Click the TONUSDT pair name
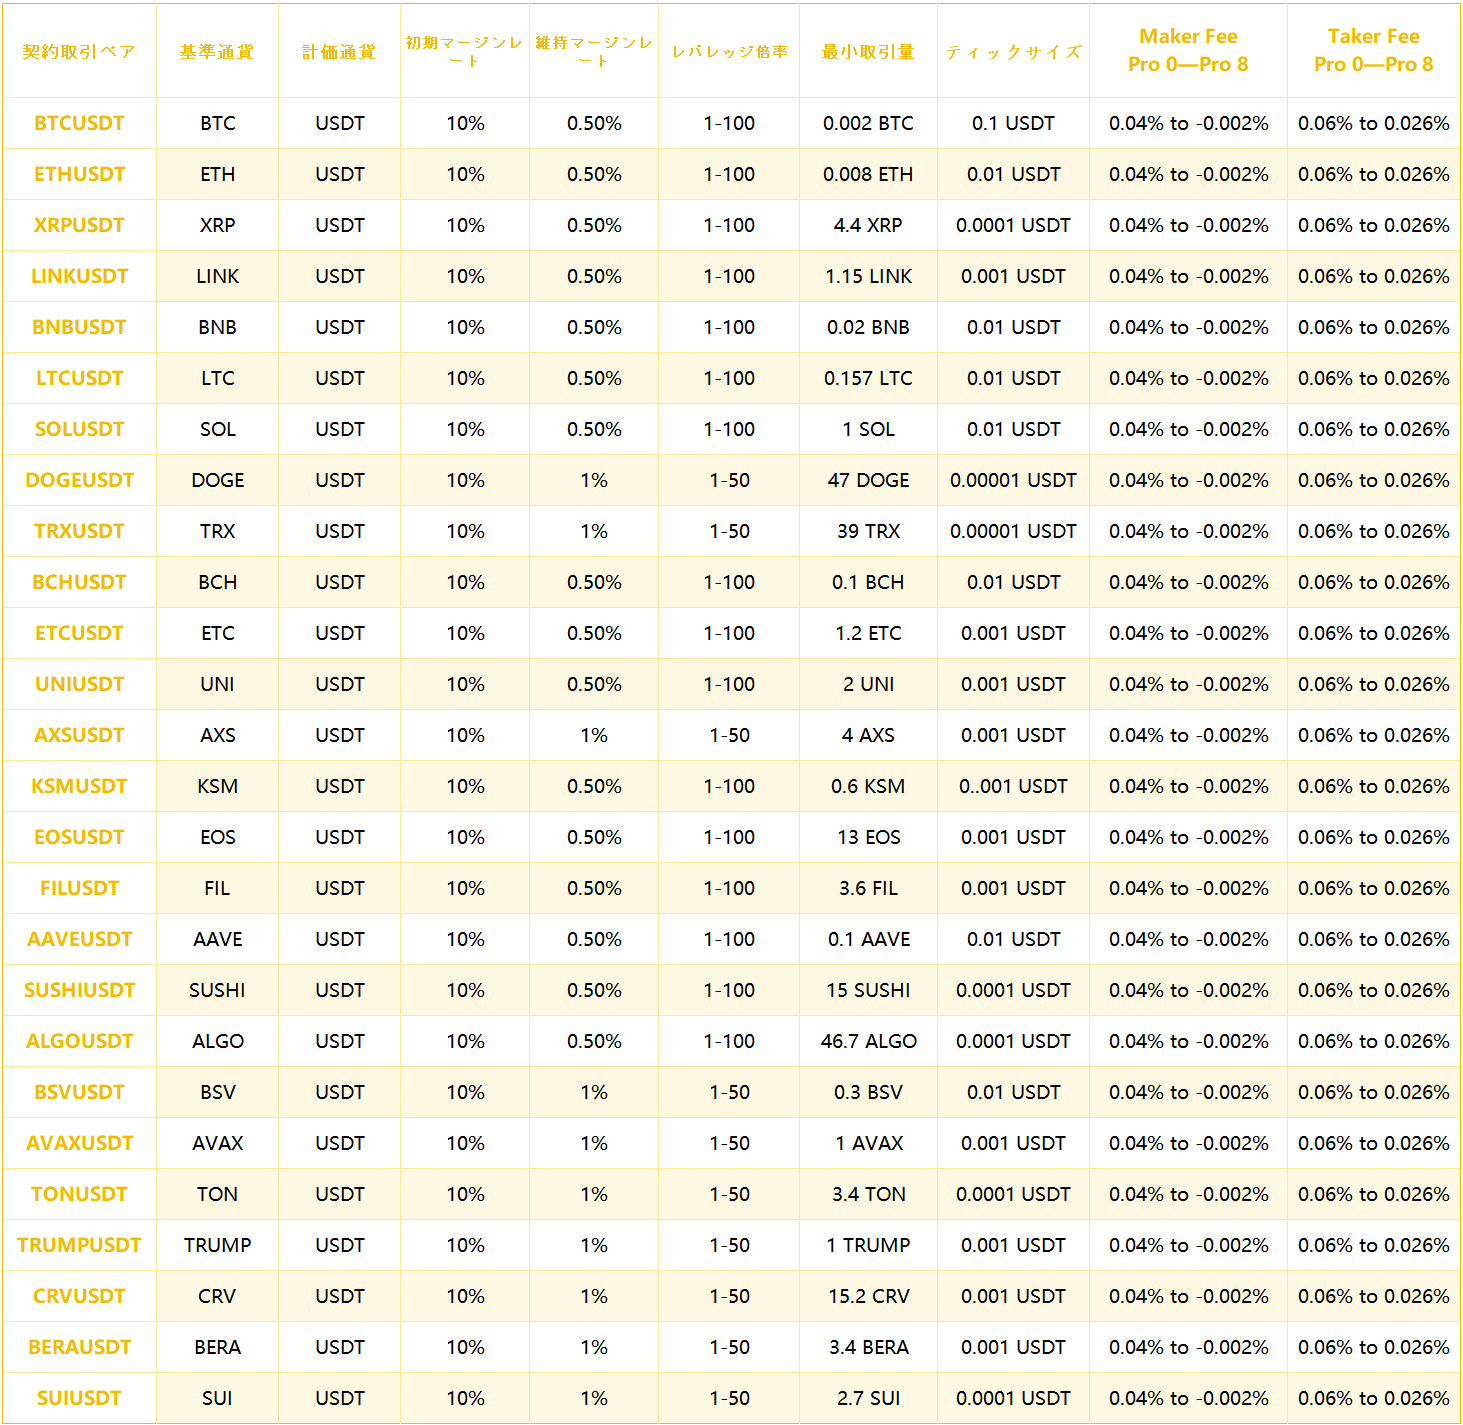Image resolution: width=1463 pixels, height=1425 pixels. [x=79, y=1194]
